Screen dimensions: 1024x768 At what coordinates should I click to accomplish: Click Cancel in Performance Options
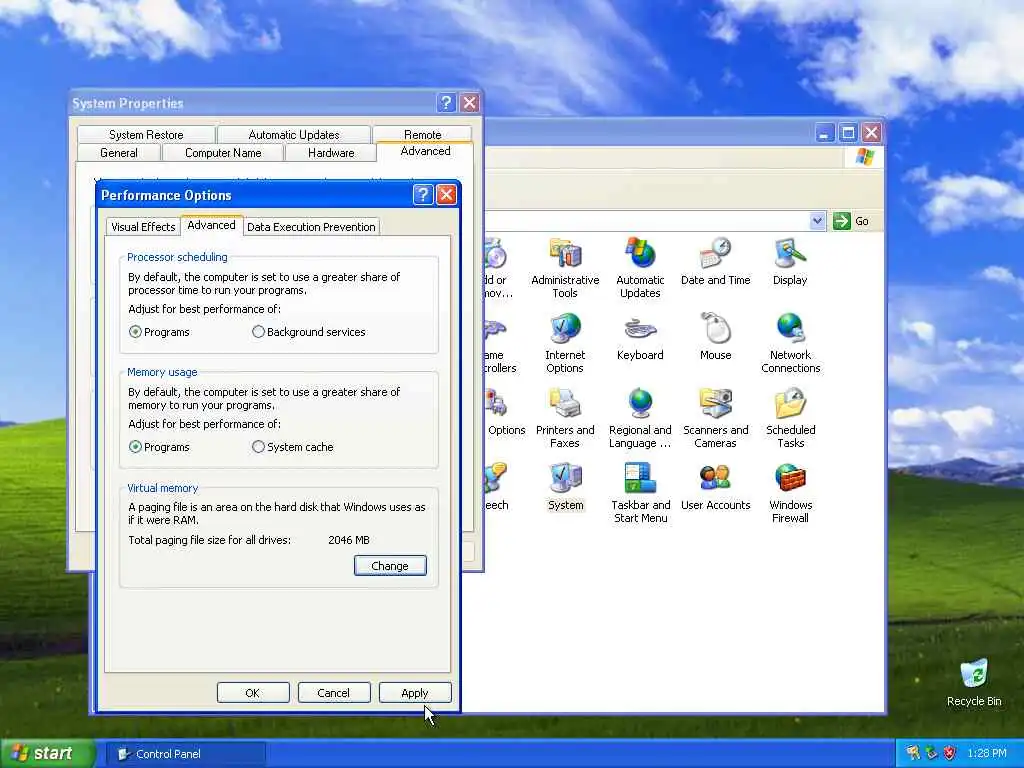click(334, 693)
